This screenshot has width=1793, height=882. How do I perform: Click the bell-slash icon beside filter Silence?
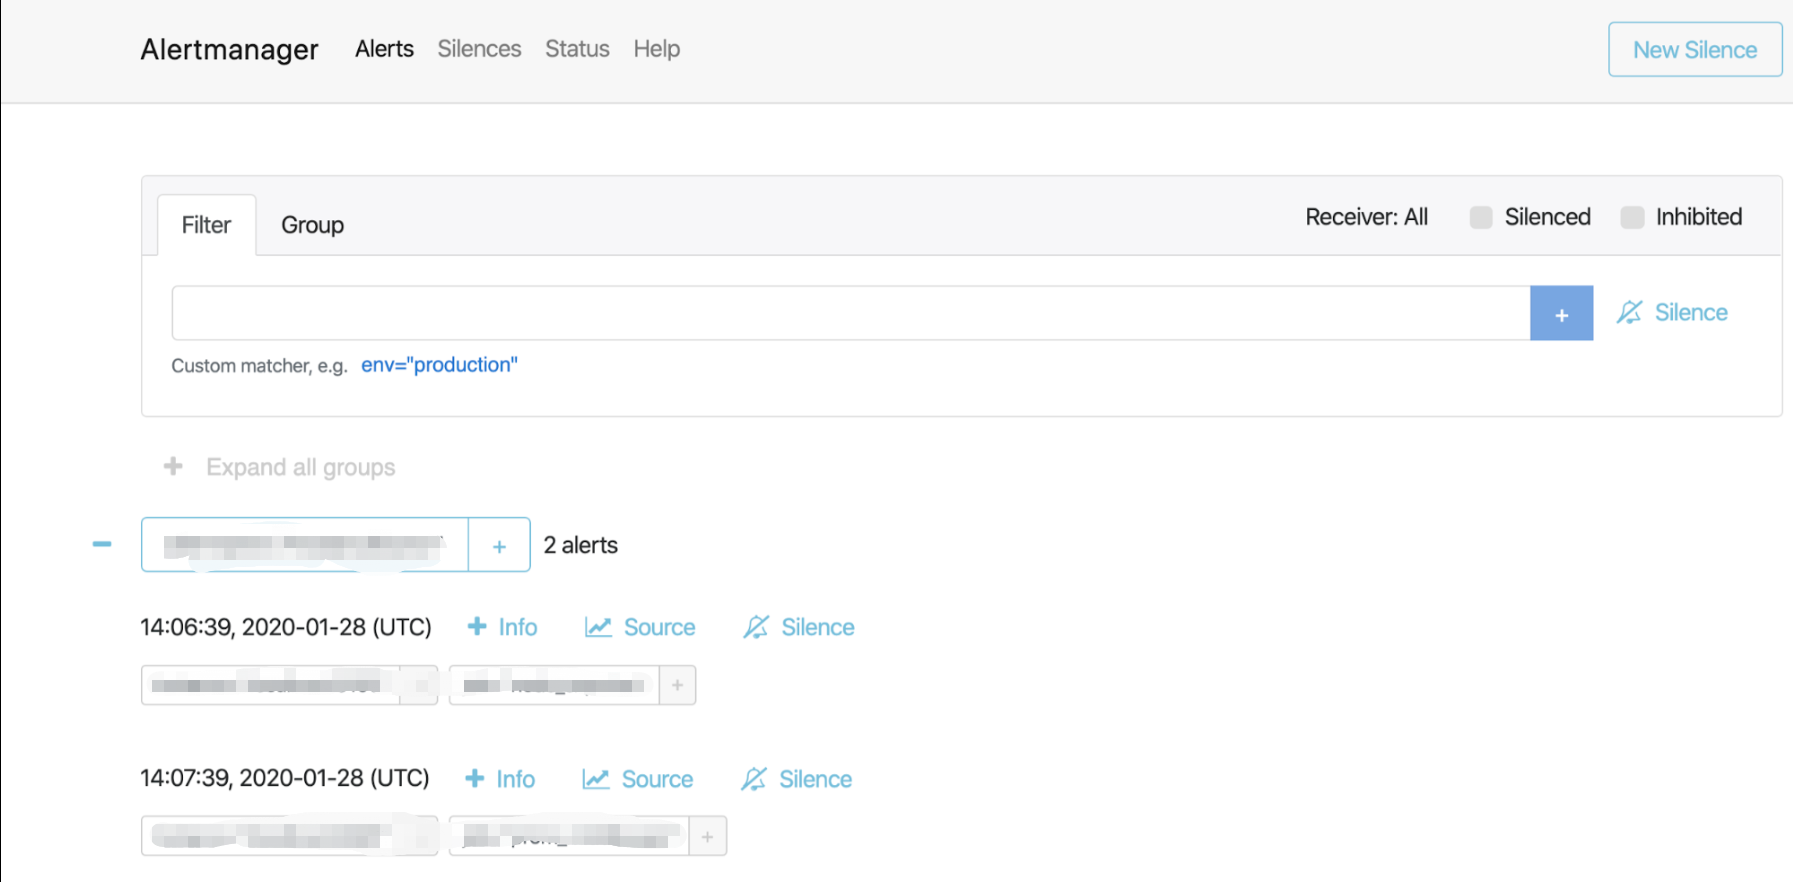(1629, 313)
